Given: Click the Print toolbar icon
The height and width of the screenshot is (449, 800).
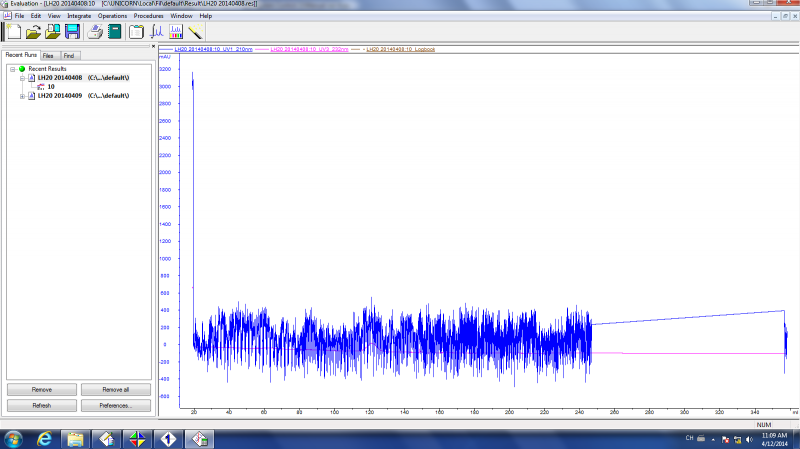Looking at the screenshot, I should pyautogui.click(x=94, y=31).
